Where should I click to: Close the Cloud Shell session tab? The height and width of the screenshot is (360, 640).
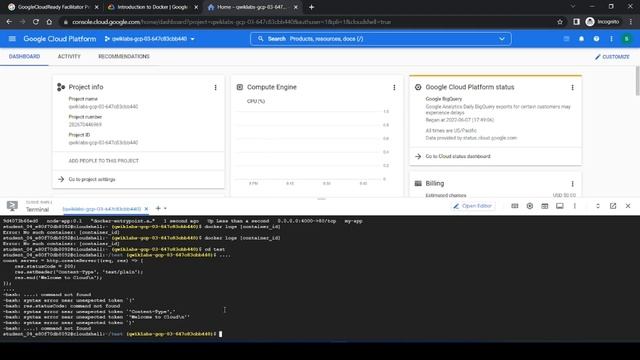click(146, 209)
